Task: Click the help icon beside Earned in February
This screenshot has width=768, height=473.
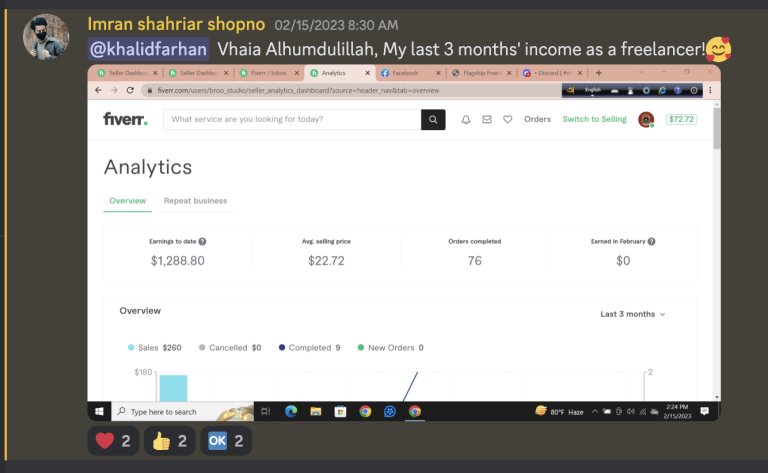Action: coord(651,241)
